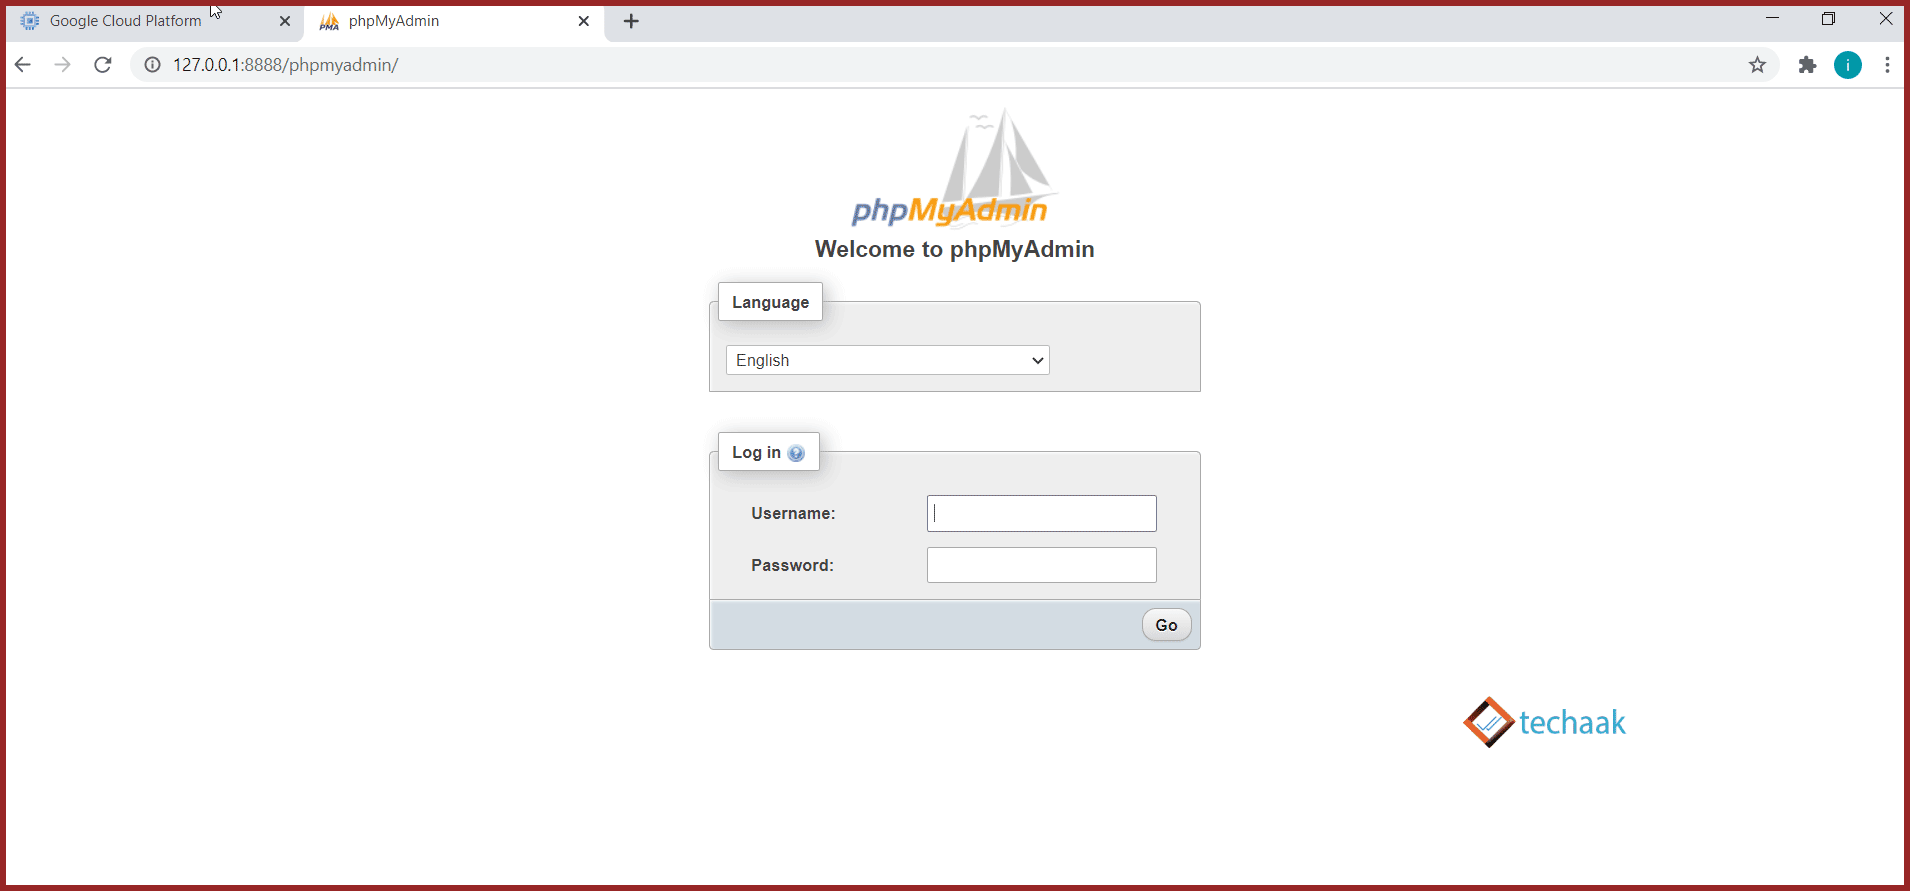Reload the phpMyAdmin page
Screen dimensions: 1910x891
point(102,65)
